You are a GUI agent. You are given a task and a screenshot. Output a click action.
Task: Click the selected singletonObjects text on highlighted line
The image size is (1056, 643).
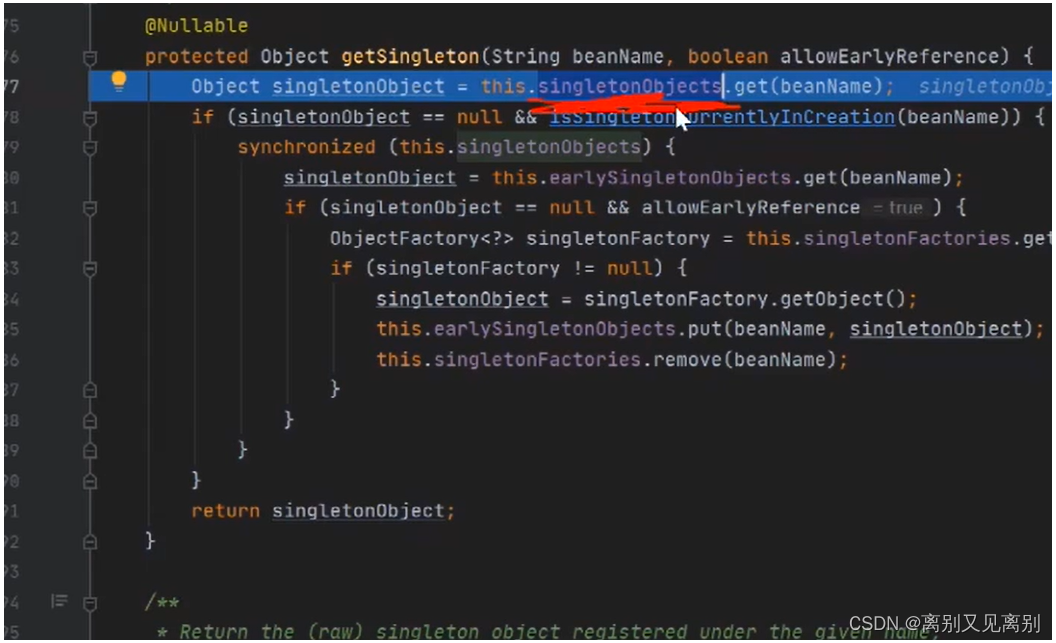point(630,86)
